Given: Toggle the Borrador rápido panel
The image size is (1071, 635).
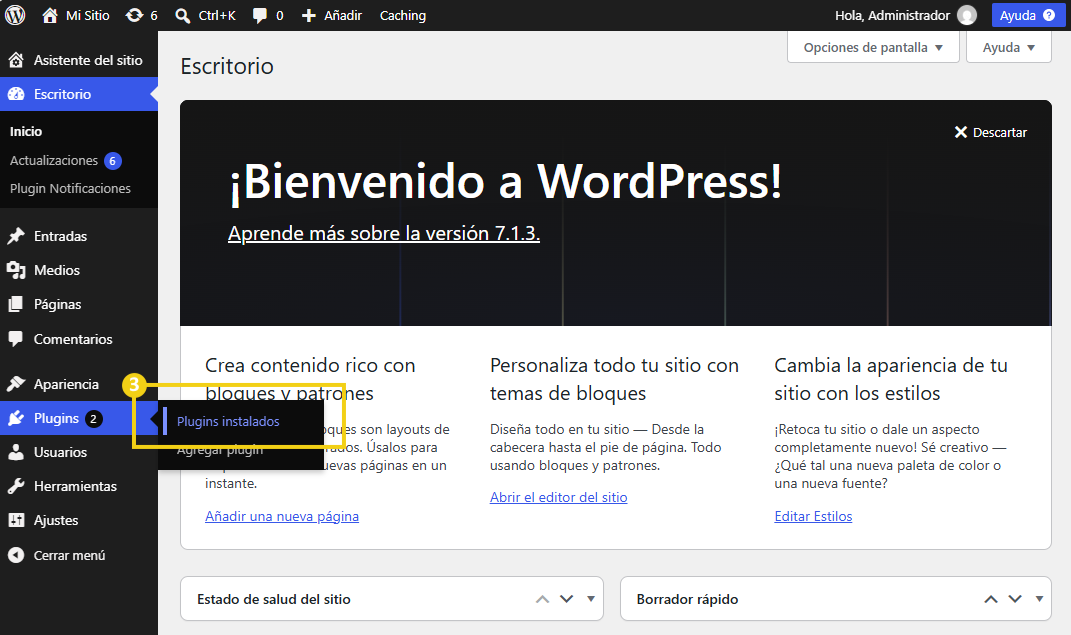Looking at the screenshot, I should [1039, 599].
